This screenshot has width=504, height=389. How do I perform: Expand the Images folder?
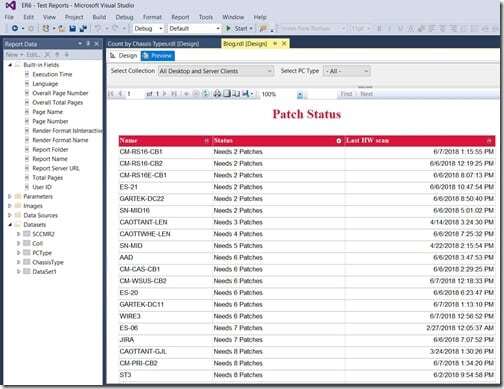click(10, 206)
